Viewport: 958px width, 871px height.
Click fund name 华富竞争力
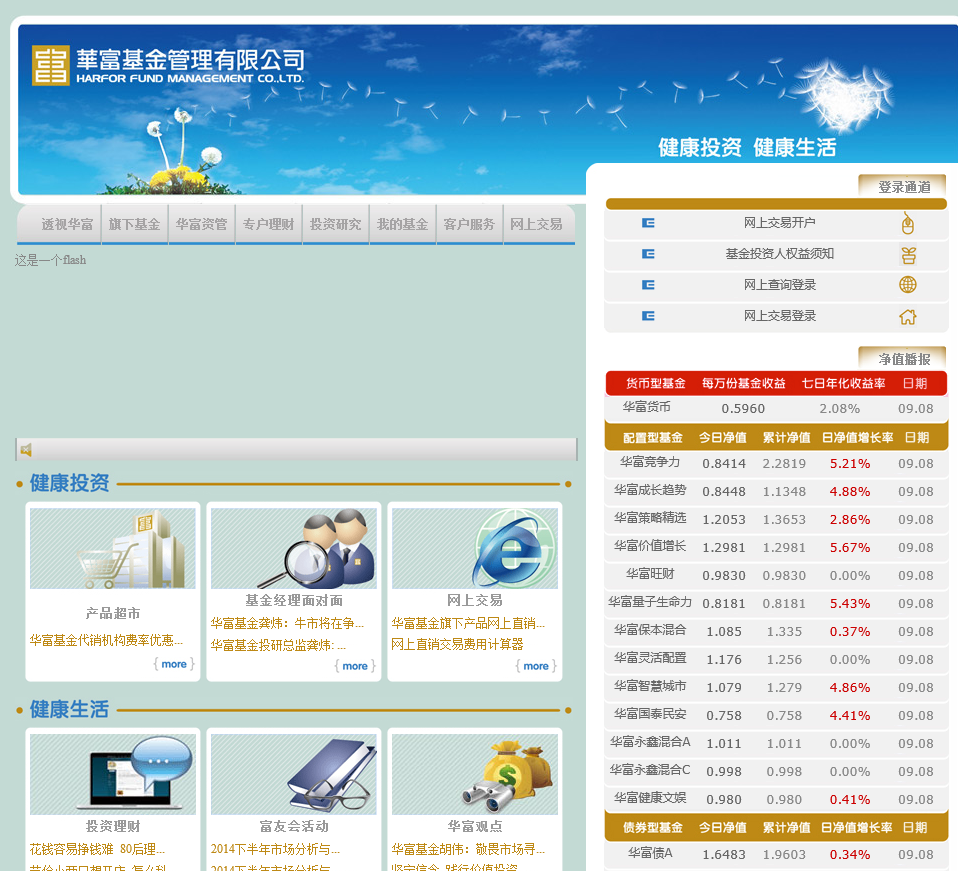point(649,462)
